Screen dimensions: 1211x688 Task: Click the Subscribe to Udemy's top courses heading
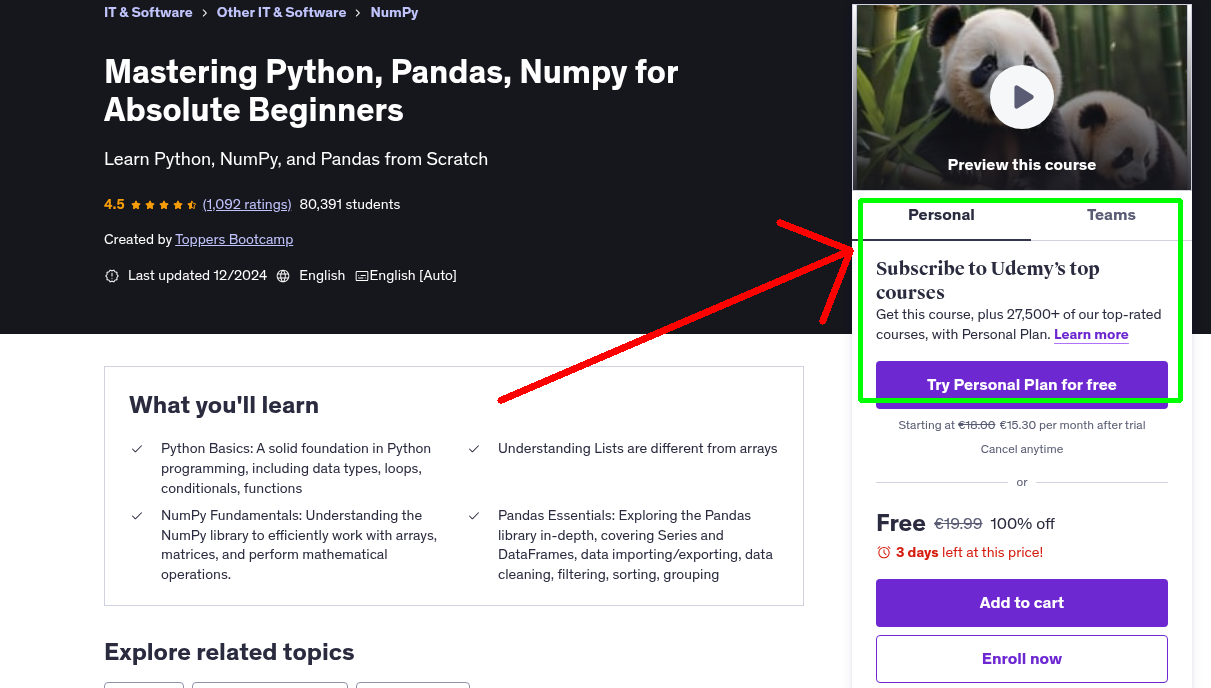coord(987,280)
